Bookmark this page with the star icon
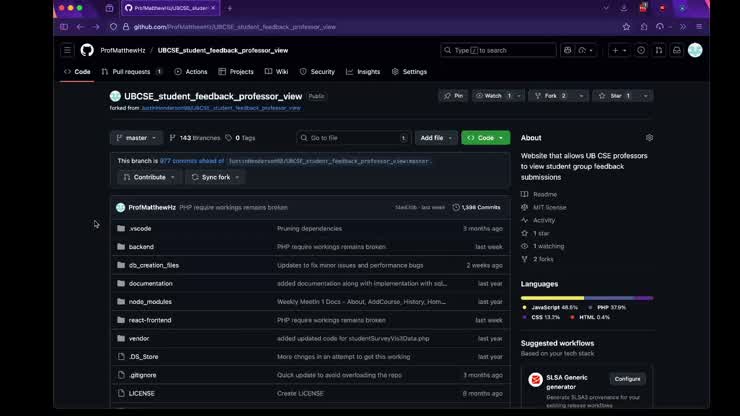740x416 pixels. pos(626,27)
